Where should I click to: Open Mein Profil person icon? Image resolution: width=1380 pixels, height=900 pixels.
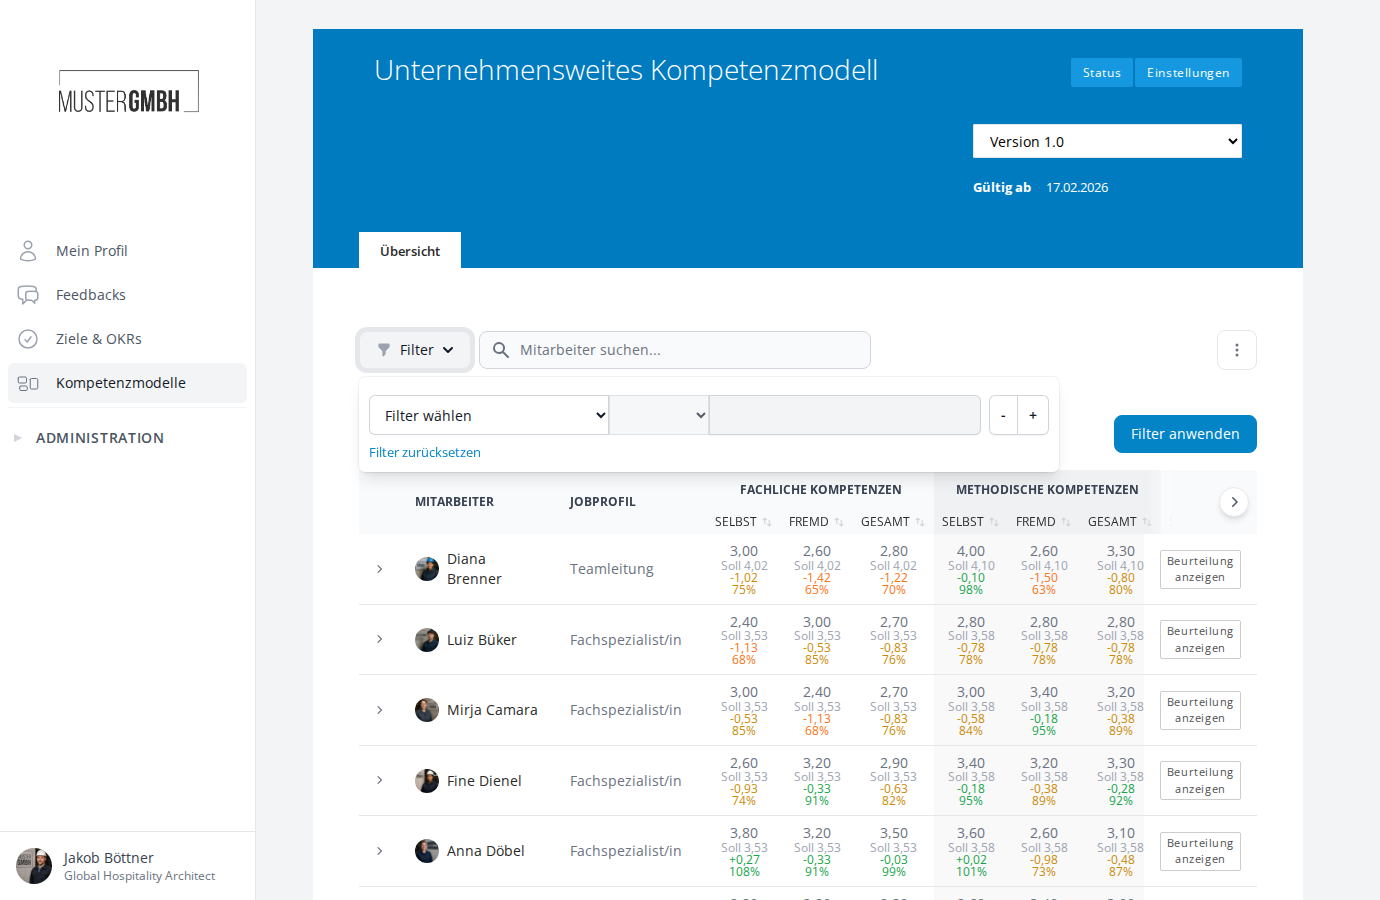tap(28, 251)
